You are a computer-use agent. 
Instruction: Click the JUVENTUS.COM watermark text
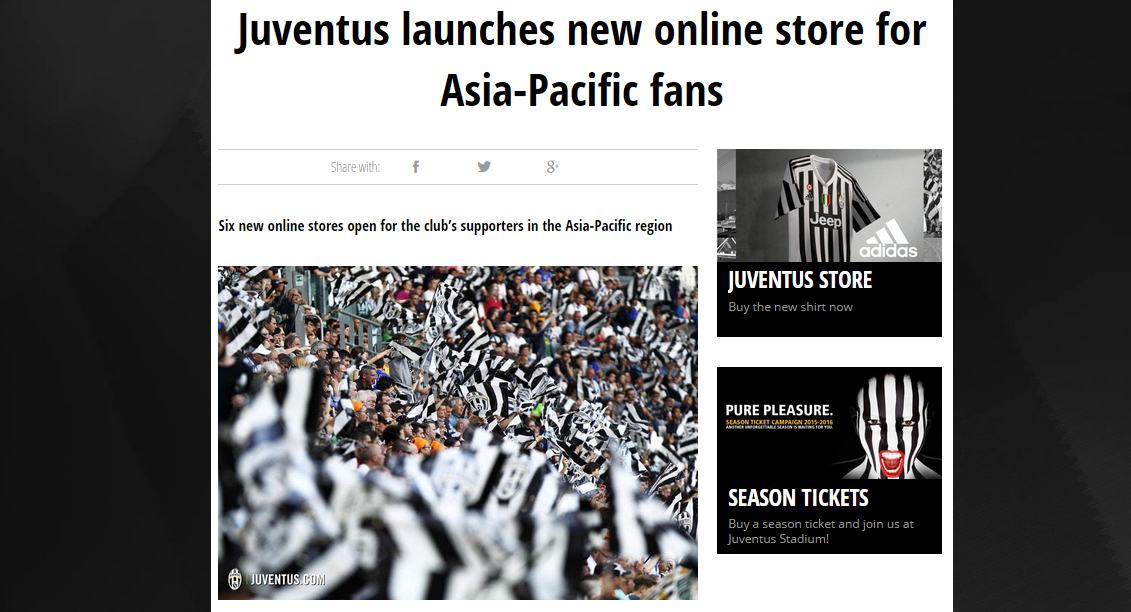(x=288, y=580)
